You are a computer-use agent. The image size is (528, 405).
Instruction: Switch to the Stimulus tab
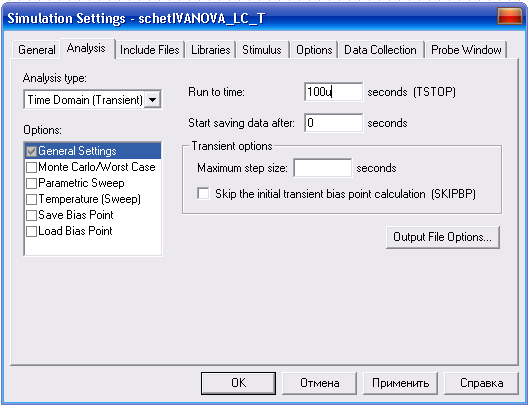(x=262, y=50)
